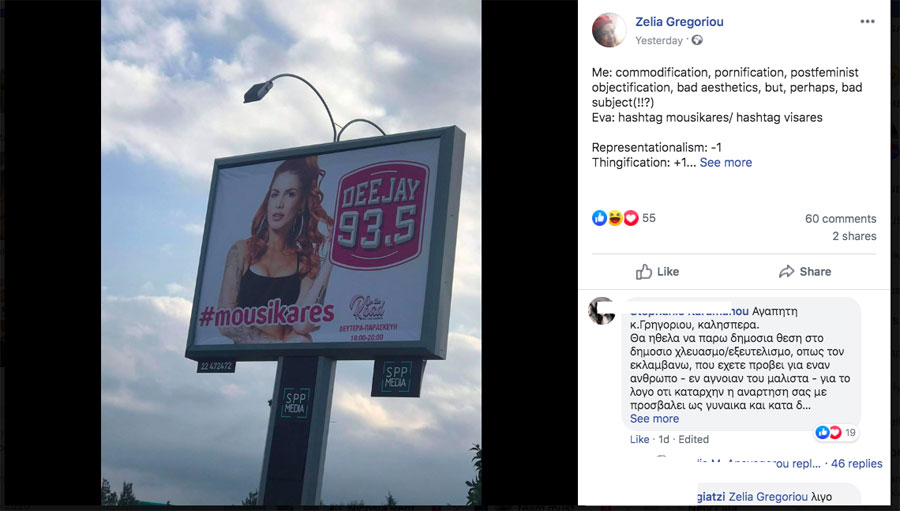Click the commenter's avatar thumbnail
The image size is (900, 511).
[602, 311]
